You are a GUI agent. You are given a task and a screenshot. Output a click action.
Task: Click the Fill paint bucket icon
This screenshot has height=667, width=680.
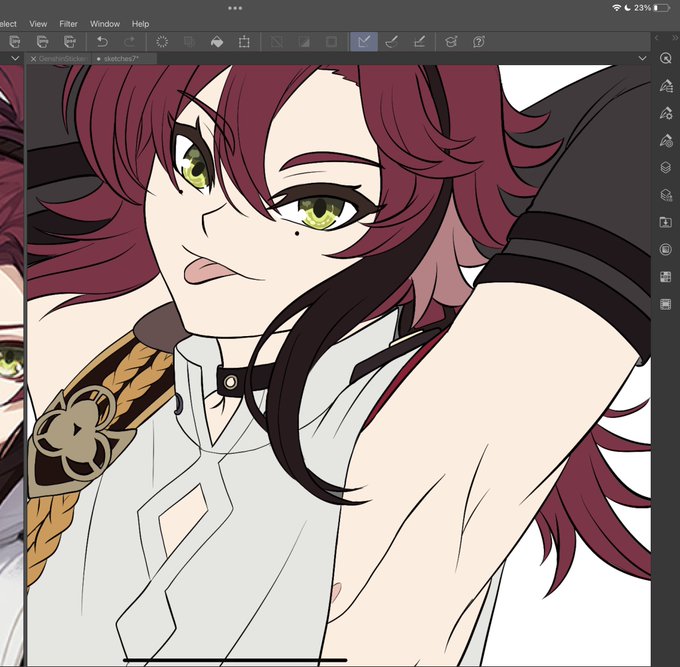click(216, 42)
